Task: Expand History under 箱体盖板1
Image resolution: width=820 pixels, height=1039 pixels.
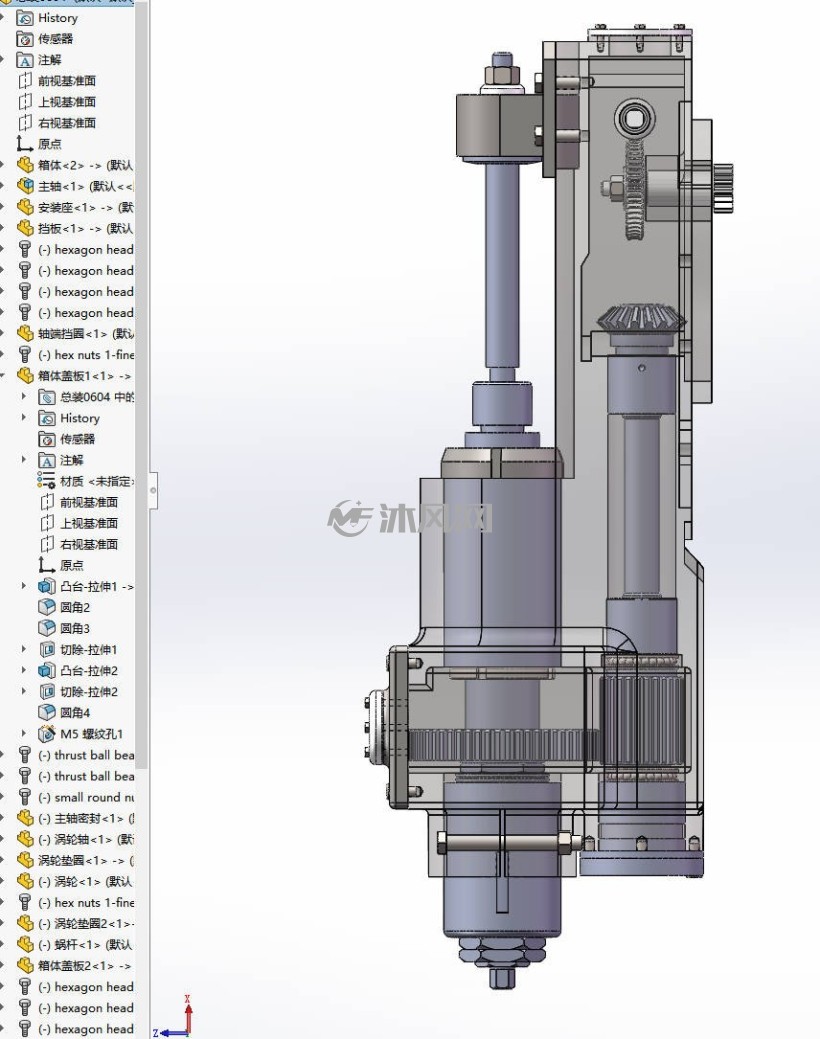Action: point(24,418)
